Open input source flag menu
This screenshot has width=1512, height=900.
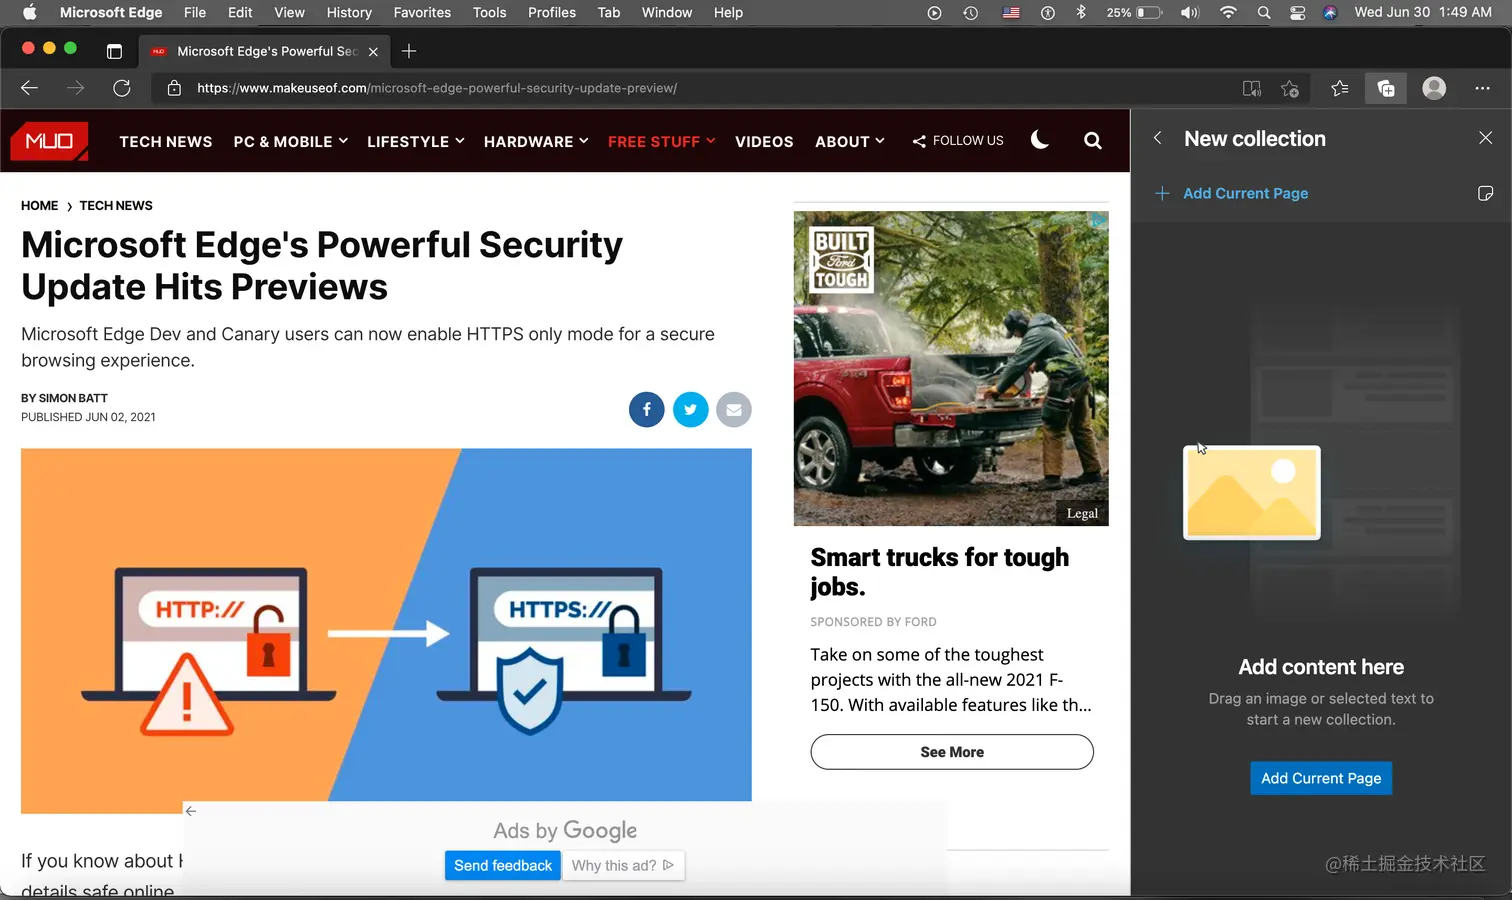(1011, 12)
